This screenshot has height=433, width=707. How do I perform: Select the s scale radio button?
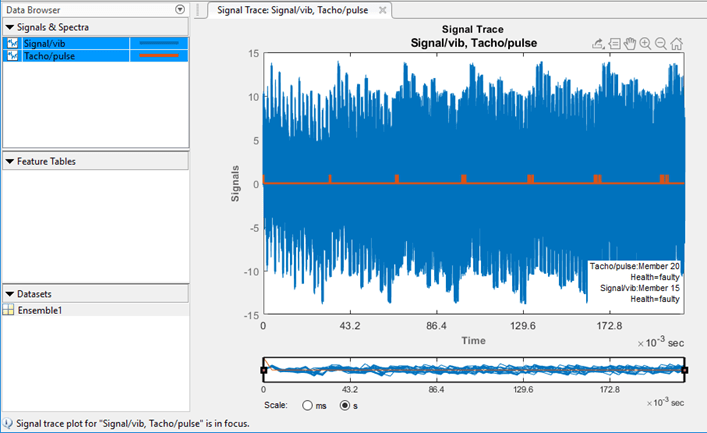click(345, 405)
